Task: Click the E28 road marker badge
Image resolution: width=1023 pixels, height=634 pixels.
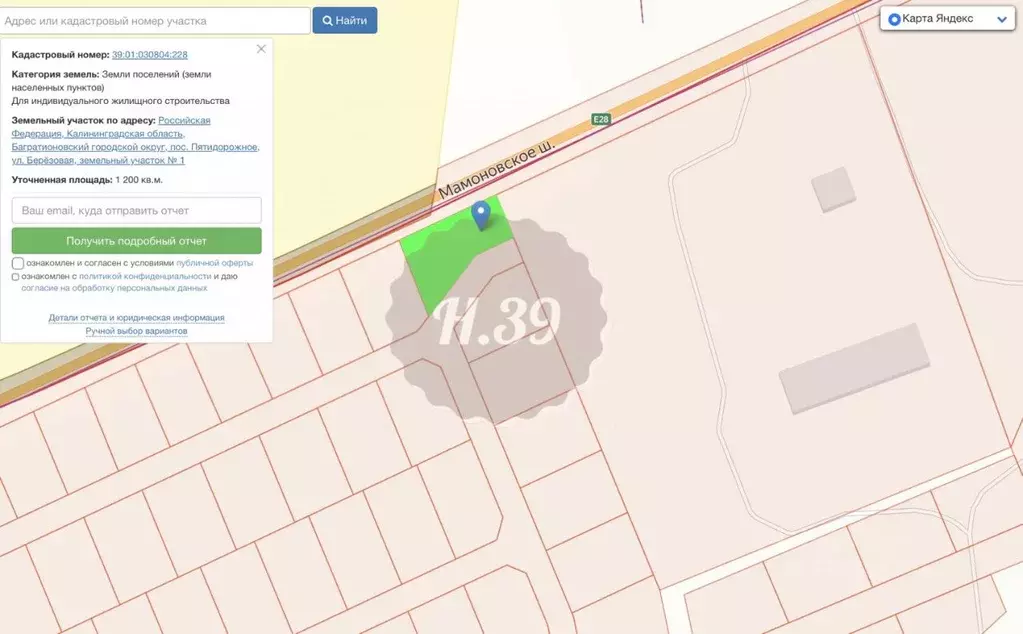Action: point(600,119)
